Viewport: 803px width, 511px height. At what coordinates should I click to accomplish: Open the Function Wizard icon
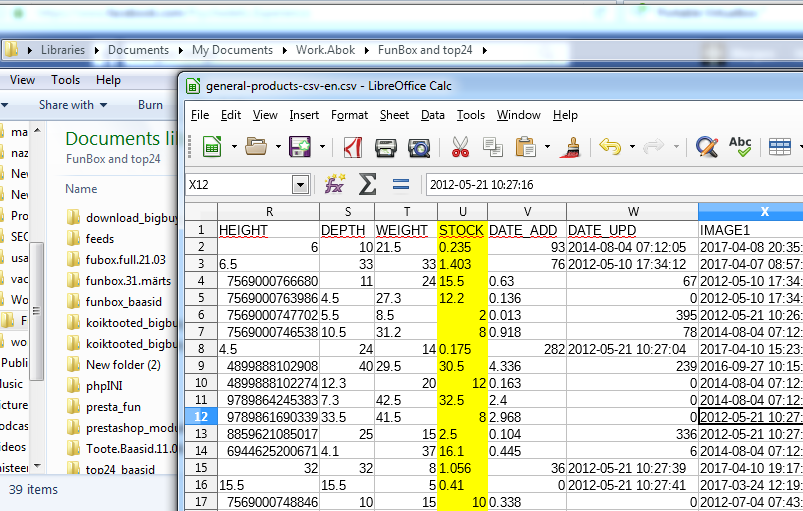(335, 184)
